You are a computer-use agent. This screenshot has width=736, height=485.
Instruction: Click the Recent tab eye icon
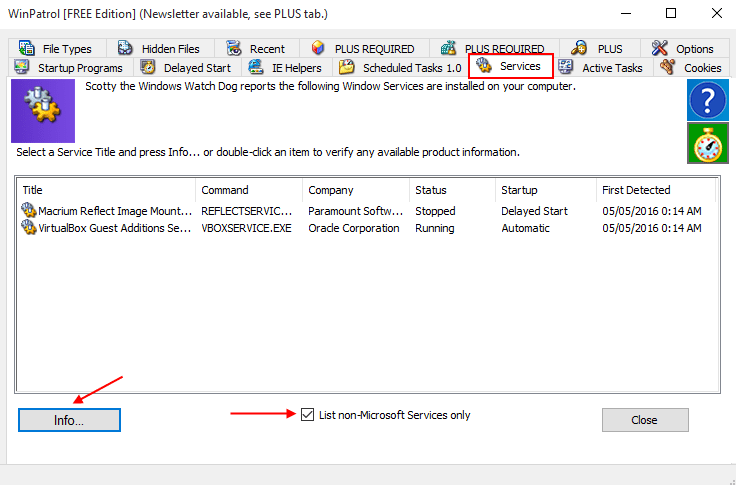(233, 48)
